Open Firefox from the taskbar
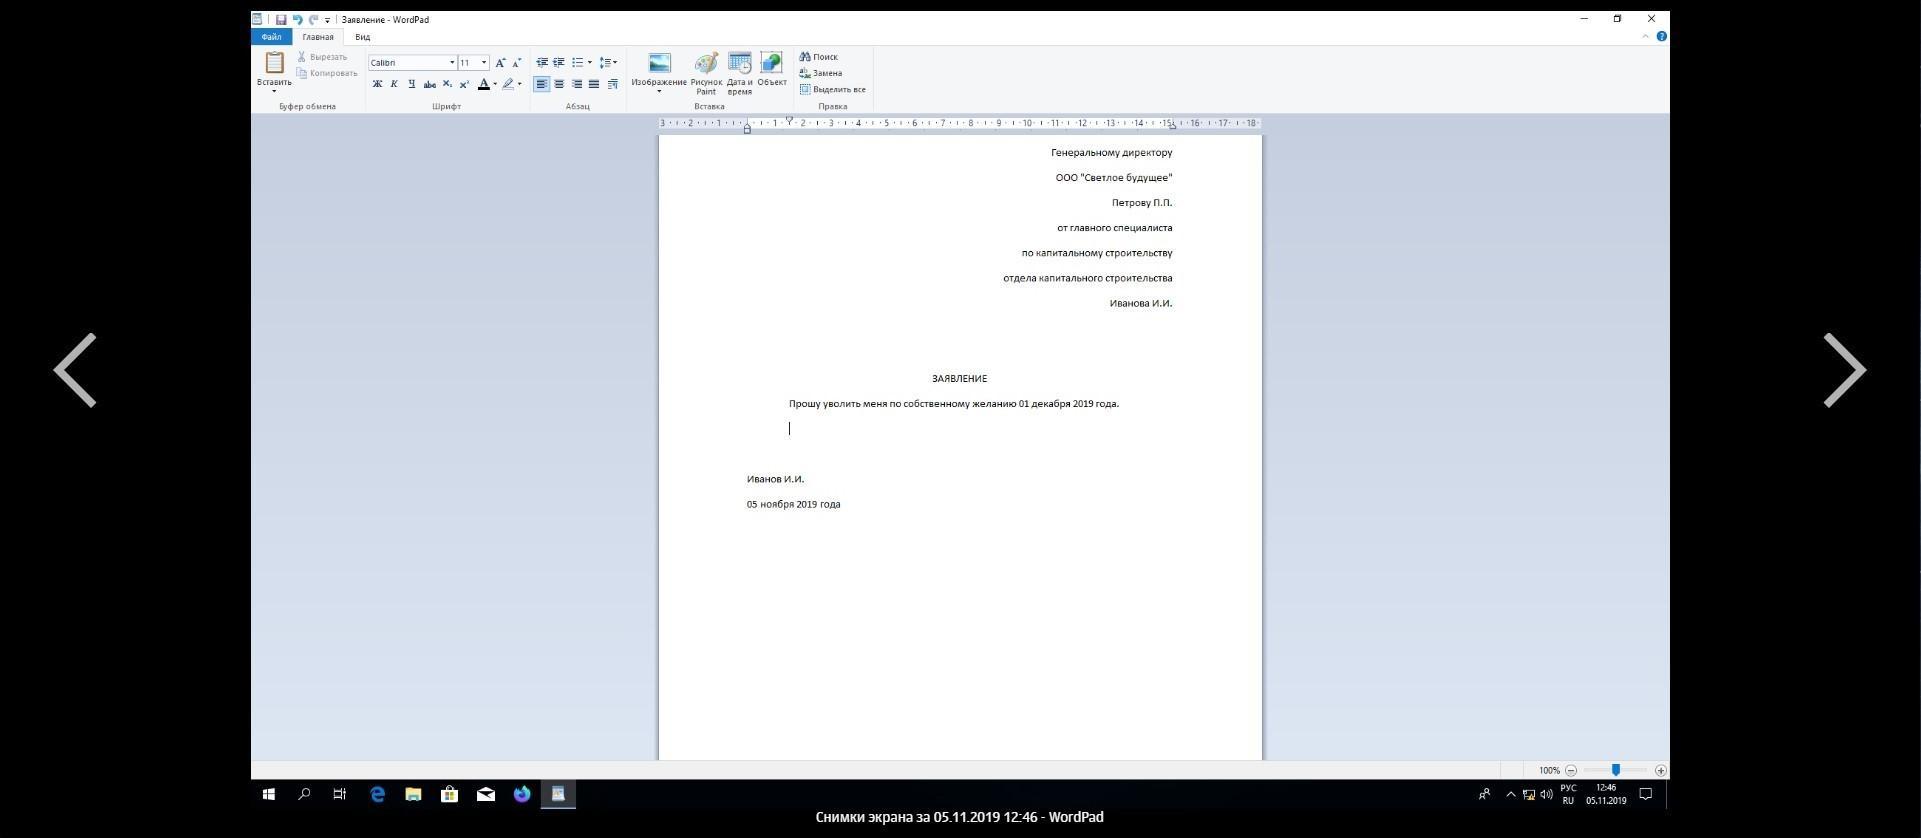The image size is (1921, 838). 522,794
